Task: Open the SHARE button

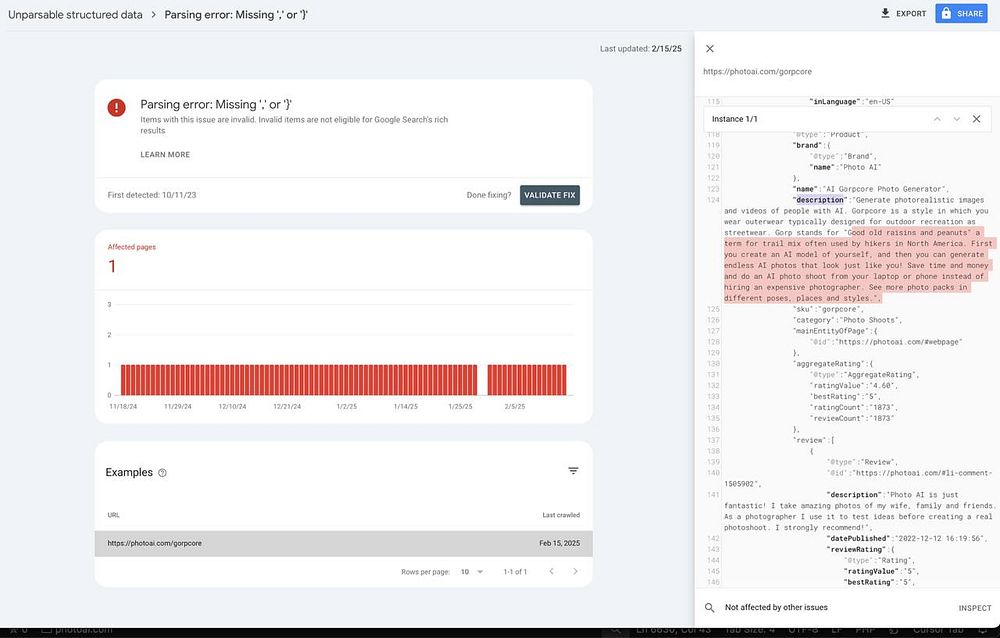Action: (x=961, y=13)
